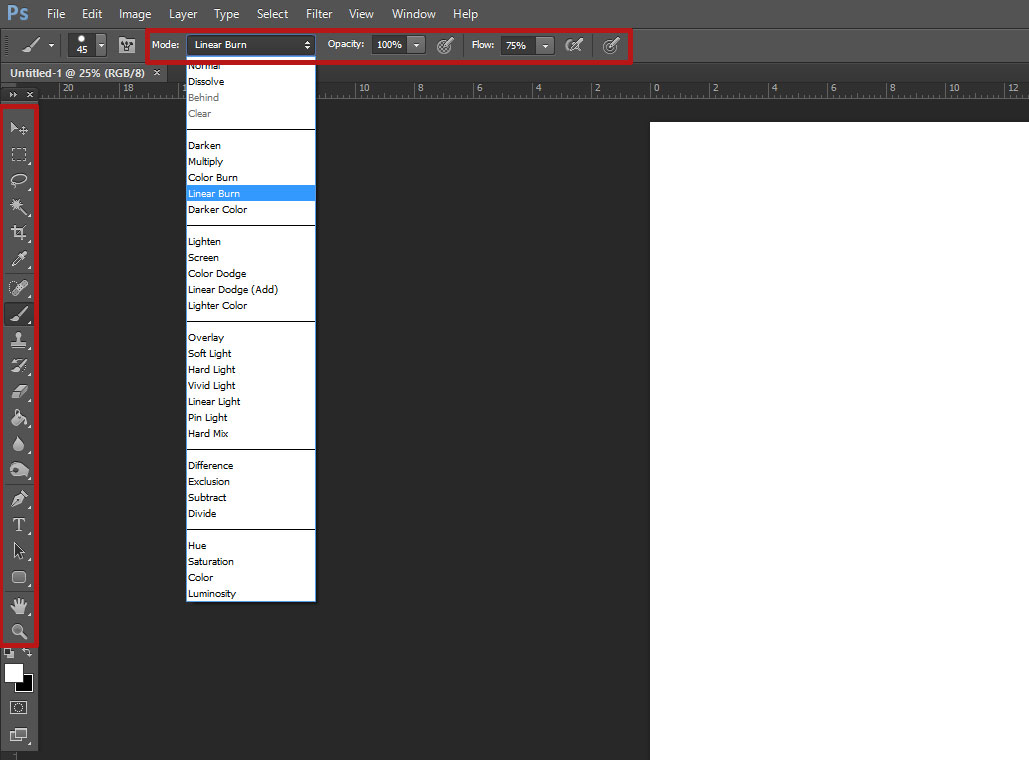Select the Pen tool

pos(19,499)
